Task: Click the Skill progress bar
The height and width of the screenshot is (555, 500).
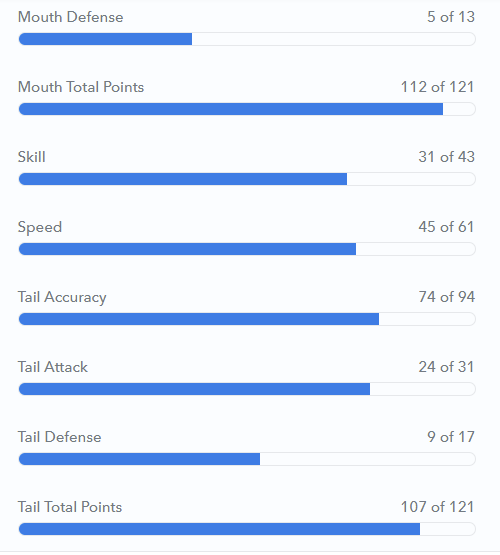Action: point(247,179)
